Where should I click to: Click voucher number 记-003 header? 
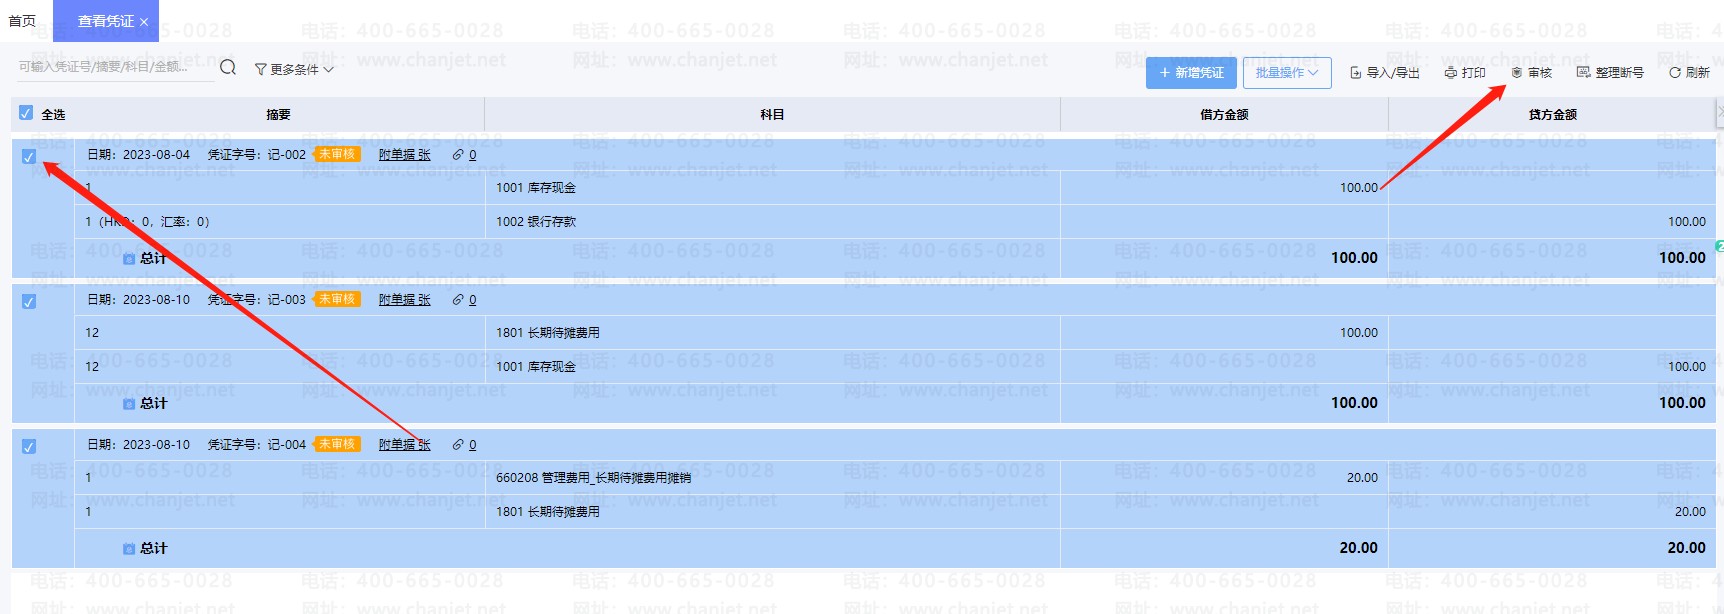coord(257,300)
